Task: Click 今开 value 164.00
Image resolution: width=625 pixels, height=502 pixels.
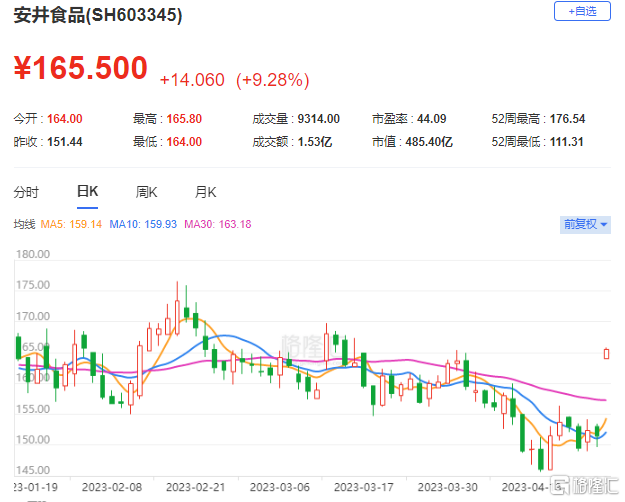Action: pos(65,119)
